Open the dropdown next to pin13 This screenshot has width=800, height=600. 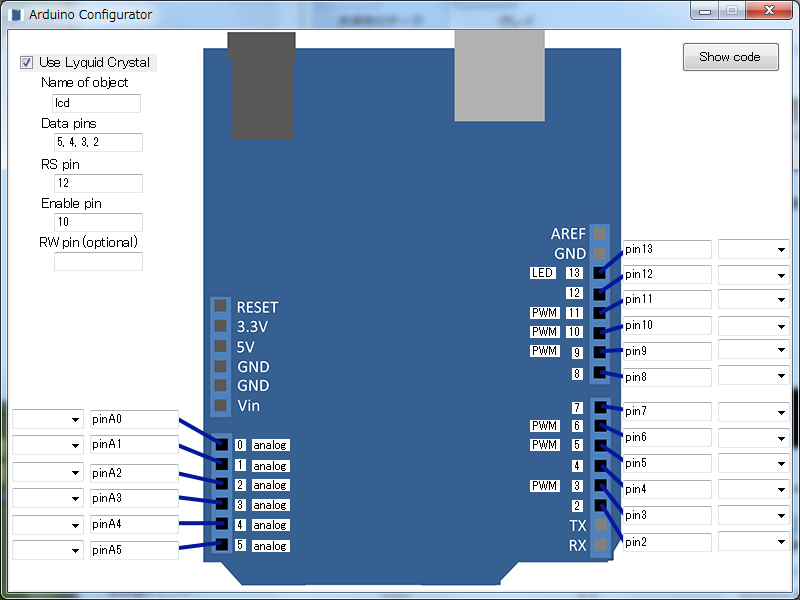(x=754, y=249)
